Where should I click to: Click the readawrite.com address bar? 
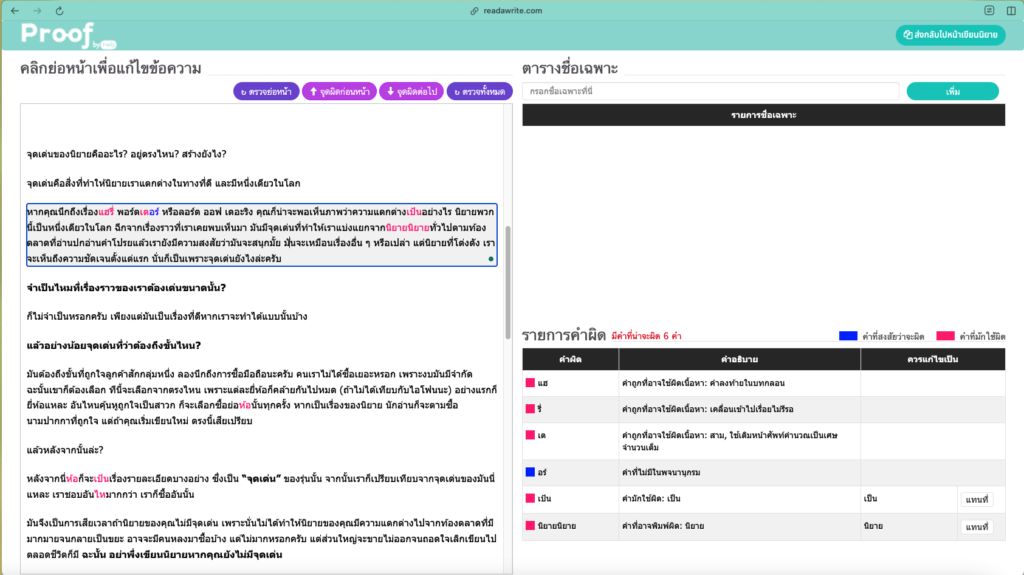[x=512, y=10]
